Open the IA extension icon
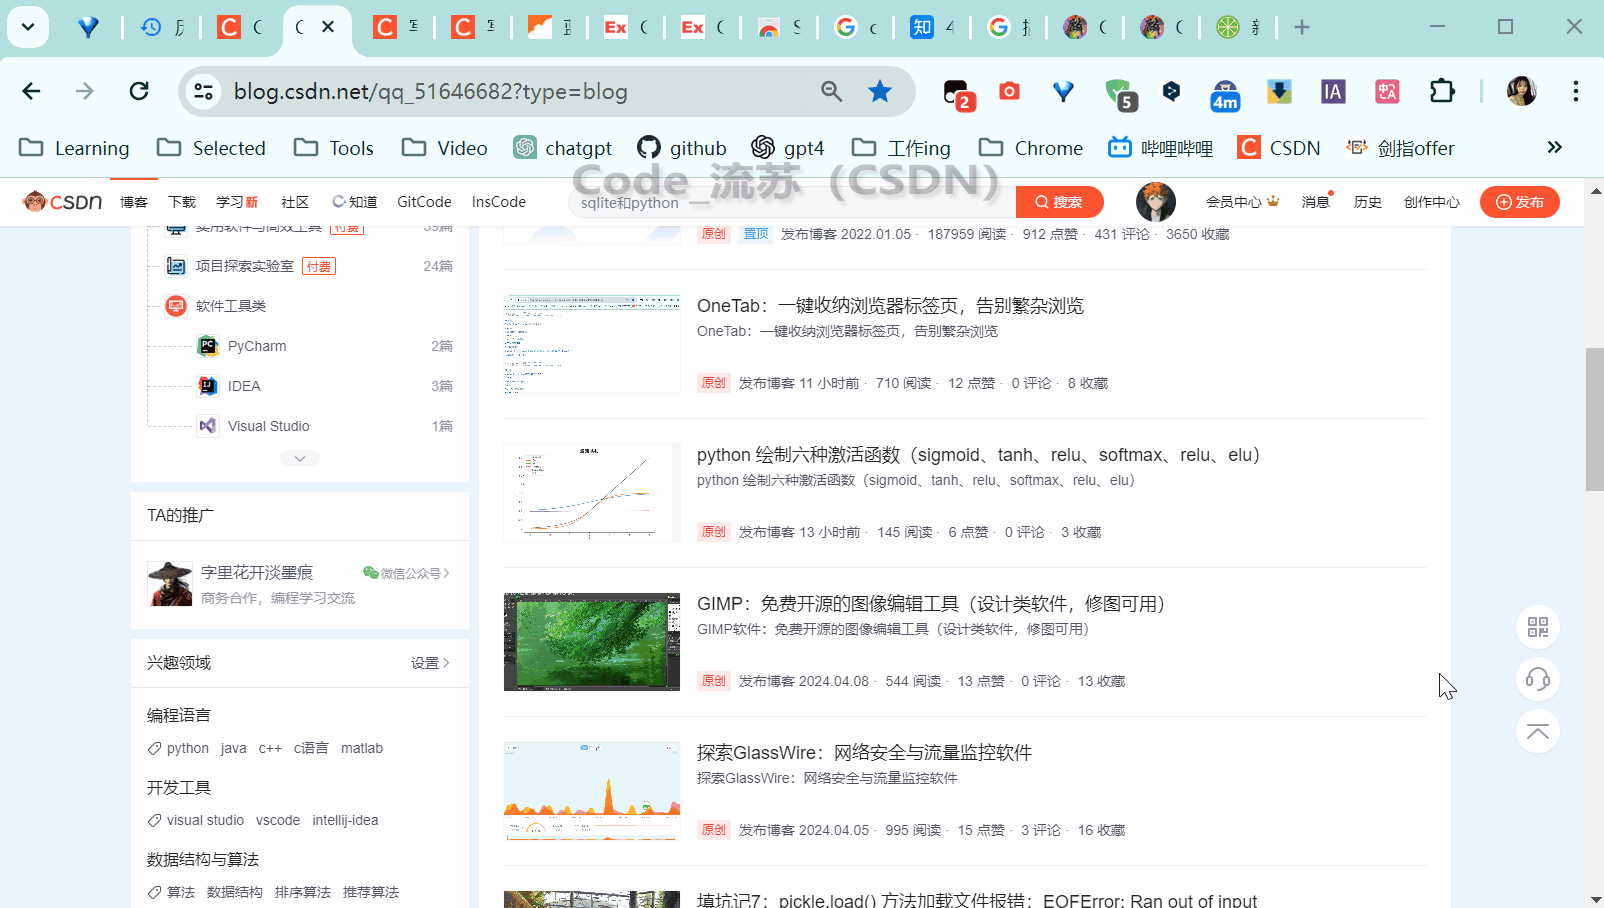The width and height of the screenshot is (1604, 908). coord(1332,92)
